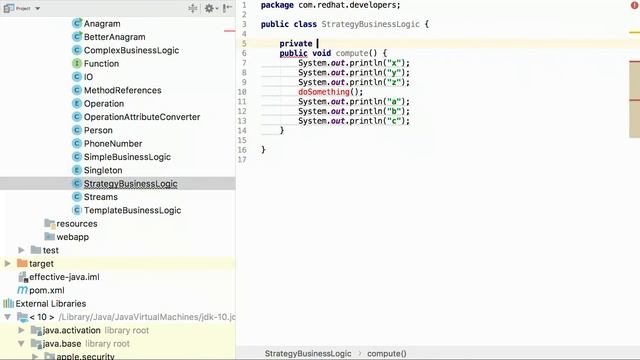Select effective-java.iml file

64,277
